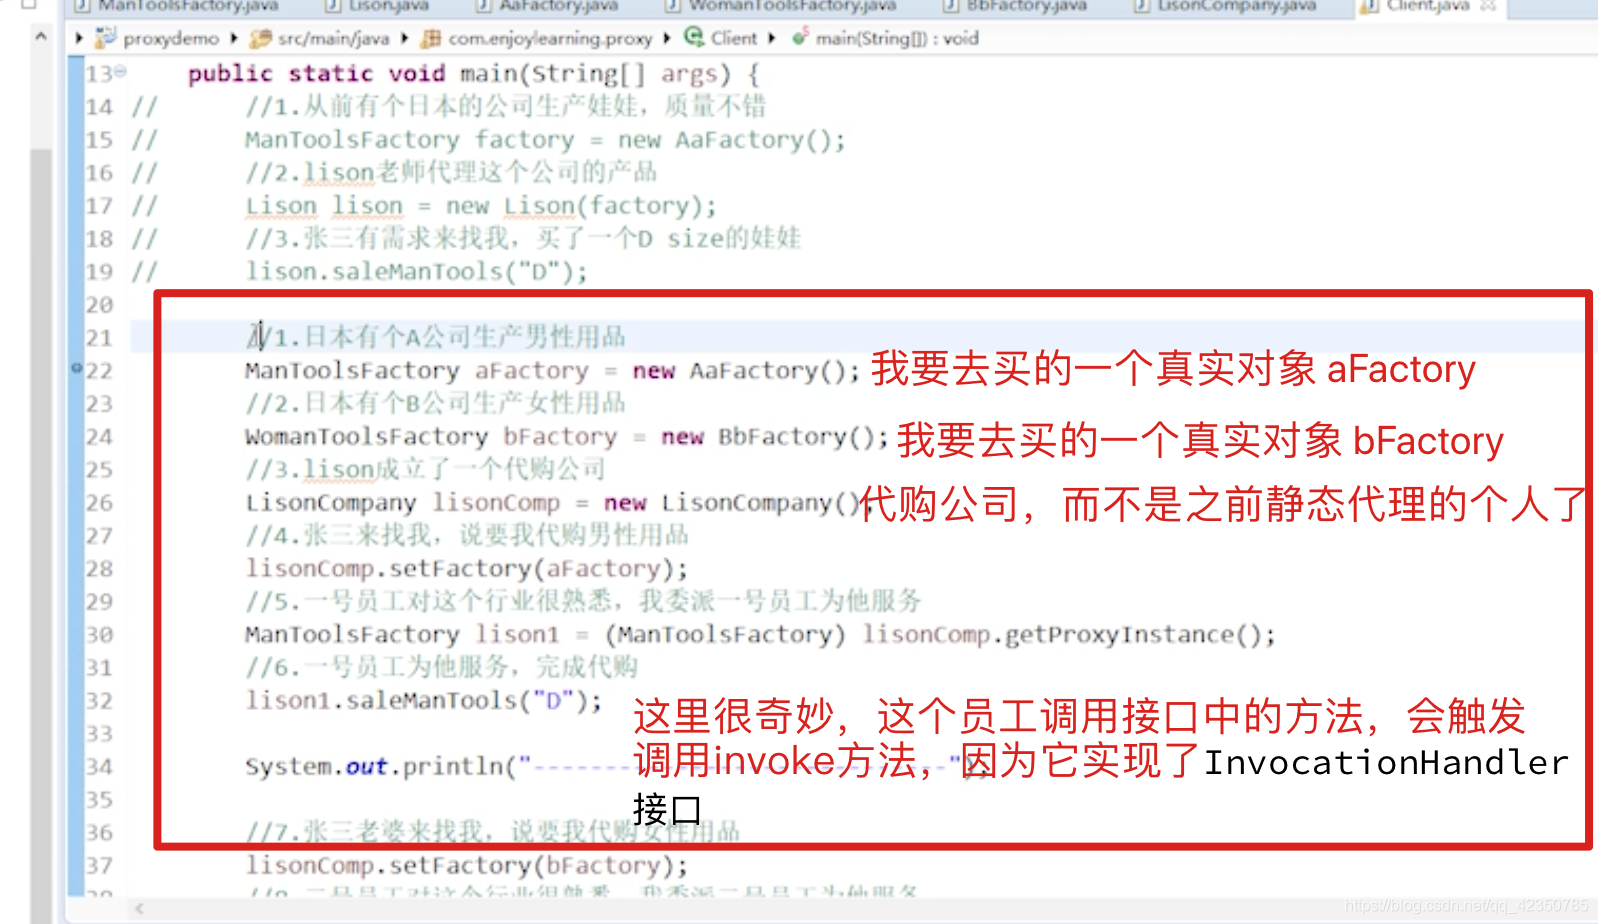
Task: Click line number 28 in the gutter
Action: point(99,569)
